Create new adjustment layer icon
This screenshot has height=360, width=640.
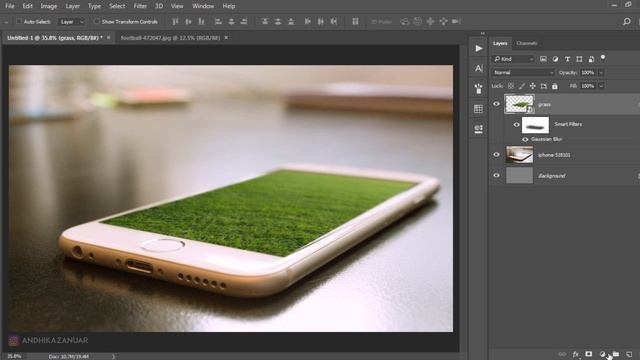(602, 354)
